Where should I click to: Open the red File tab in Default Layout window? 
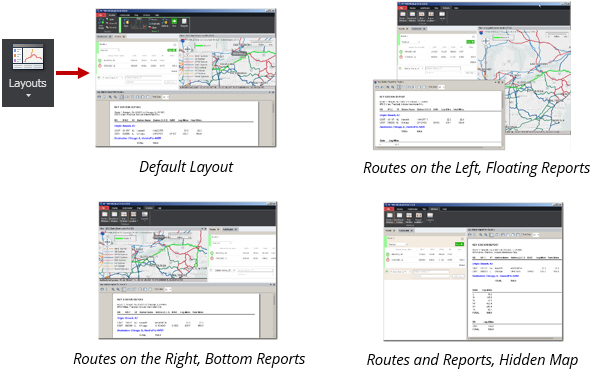[x=101, y=15]
